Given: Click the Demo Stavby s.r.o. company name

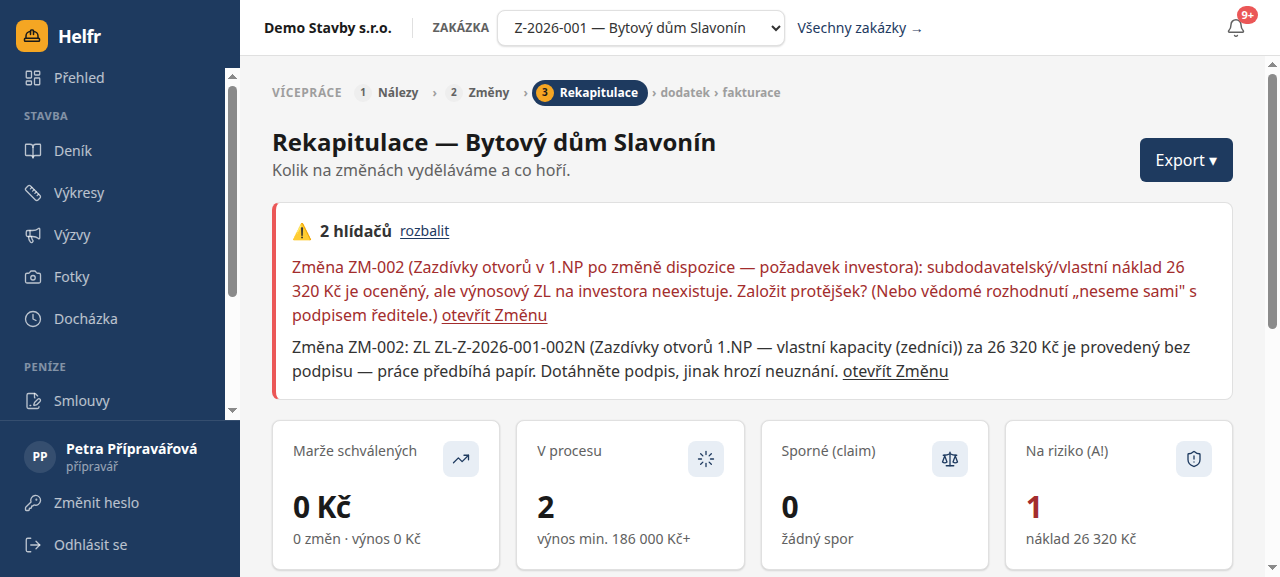Looking at the screenshot, I should (x=328, y=28).
